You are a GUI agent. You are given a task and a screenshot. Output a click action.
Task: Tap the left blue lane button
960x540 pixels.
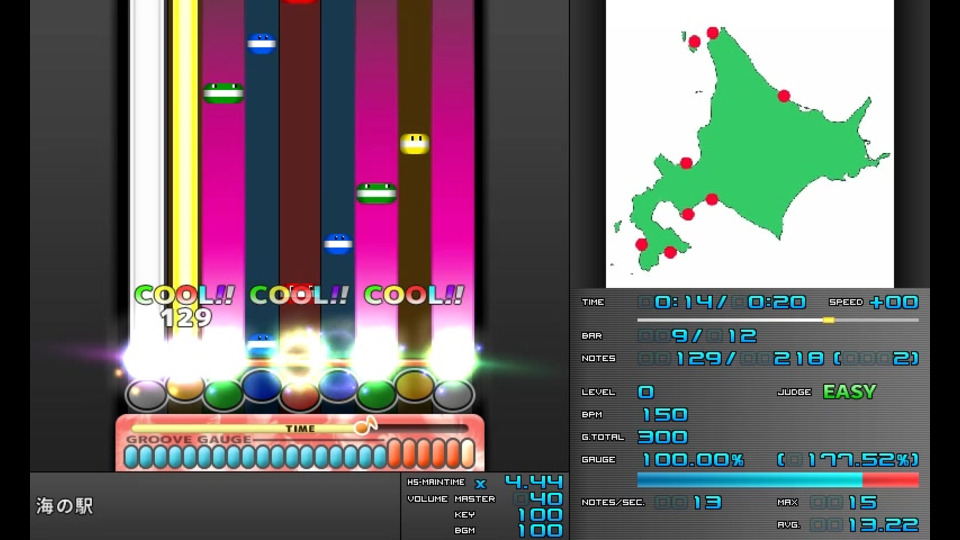coord(261,386)
